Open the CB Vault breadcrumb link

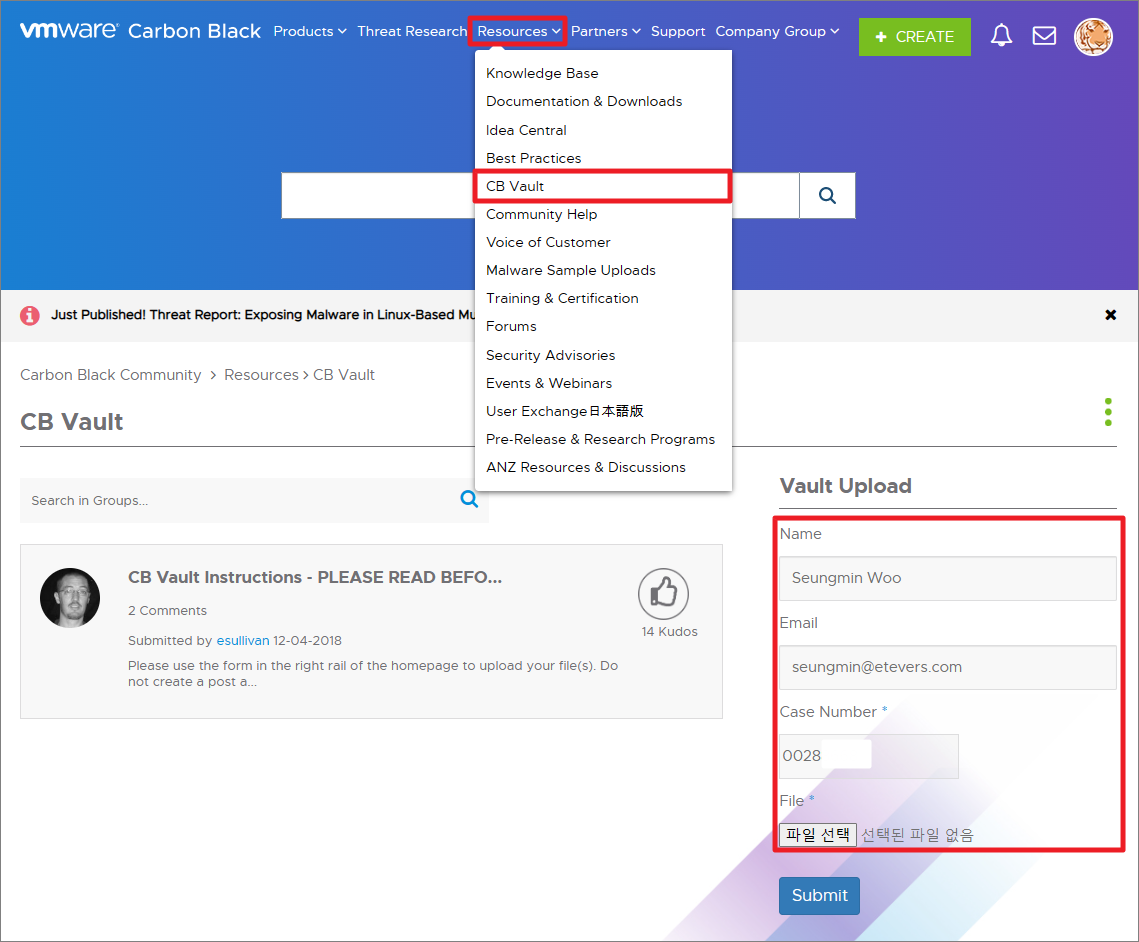[344, 375]
